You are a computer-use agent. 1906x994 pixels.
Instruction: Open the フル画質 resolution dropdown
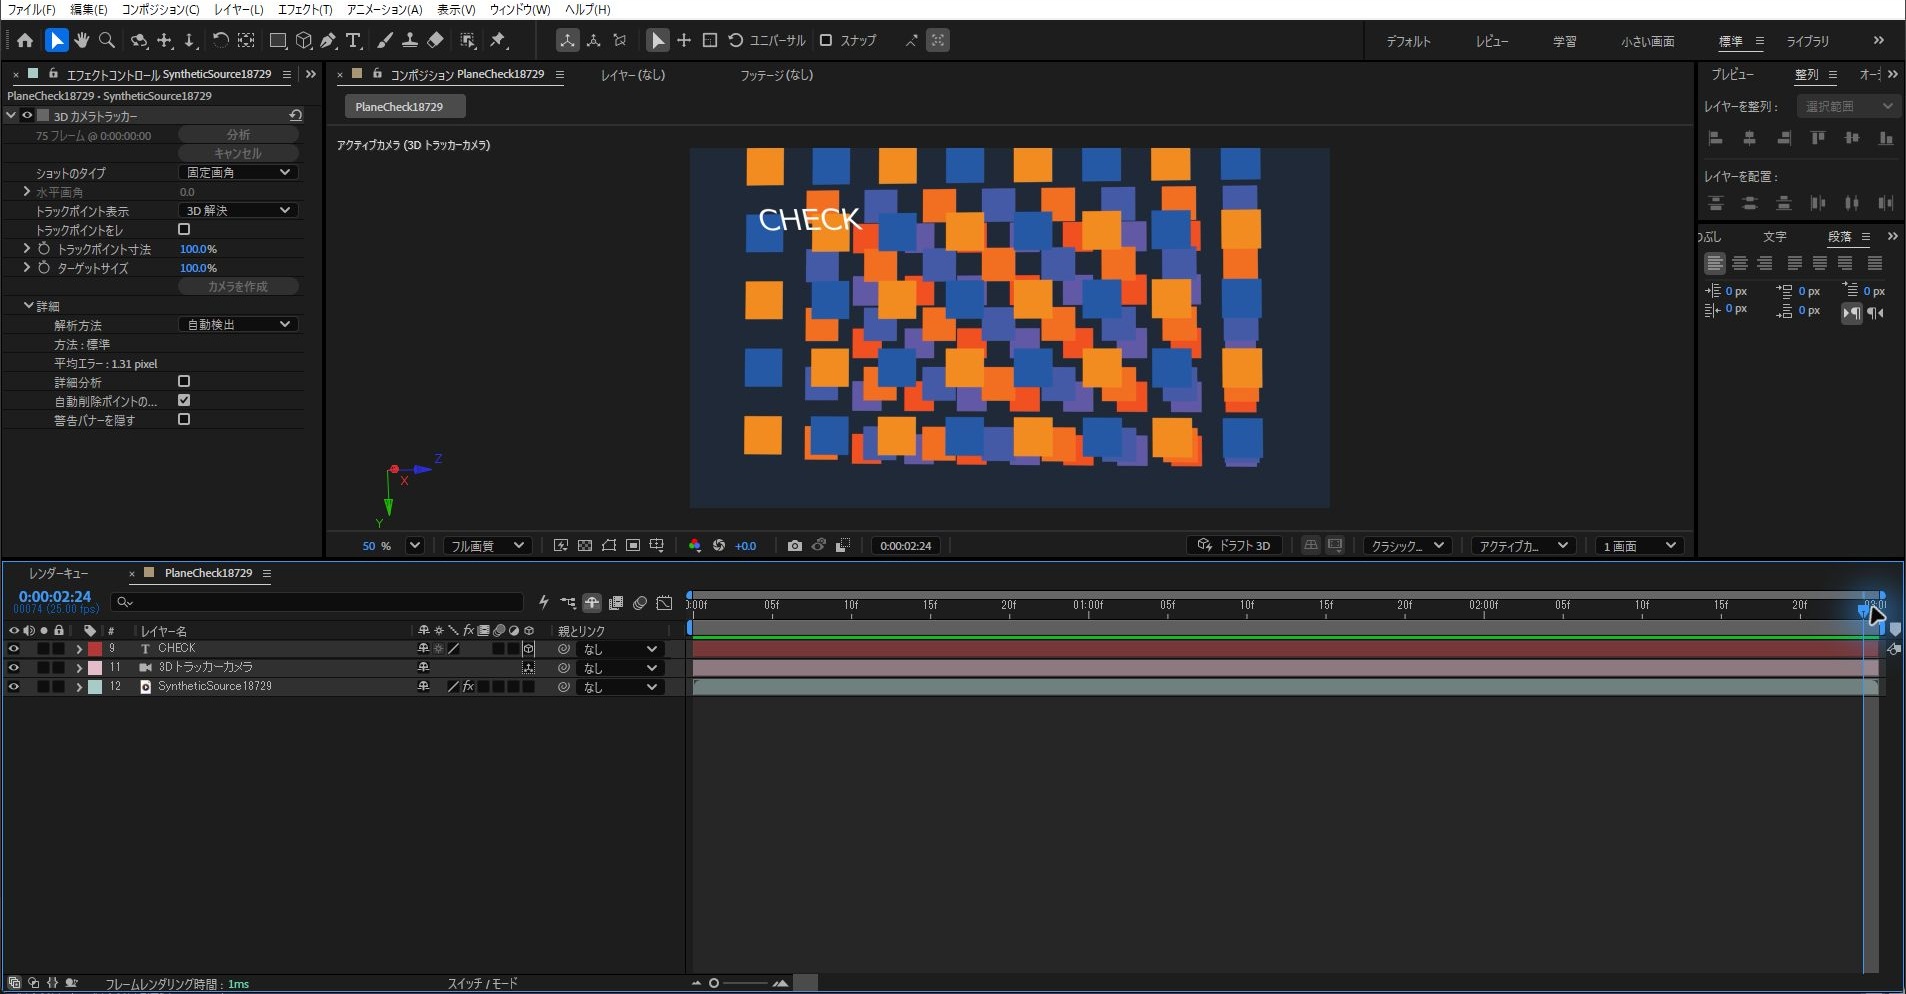tap(487, 546)
